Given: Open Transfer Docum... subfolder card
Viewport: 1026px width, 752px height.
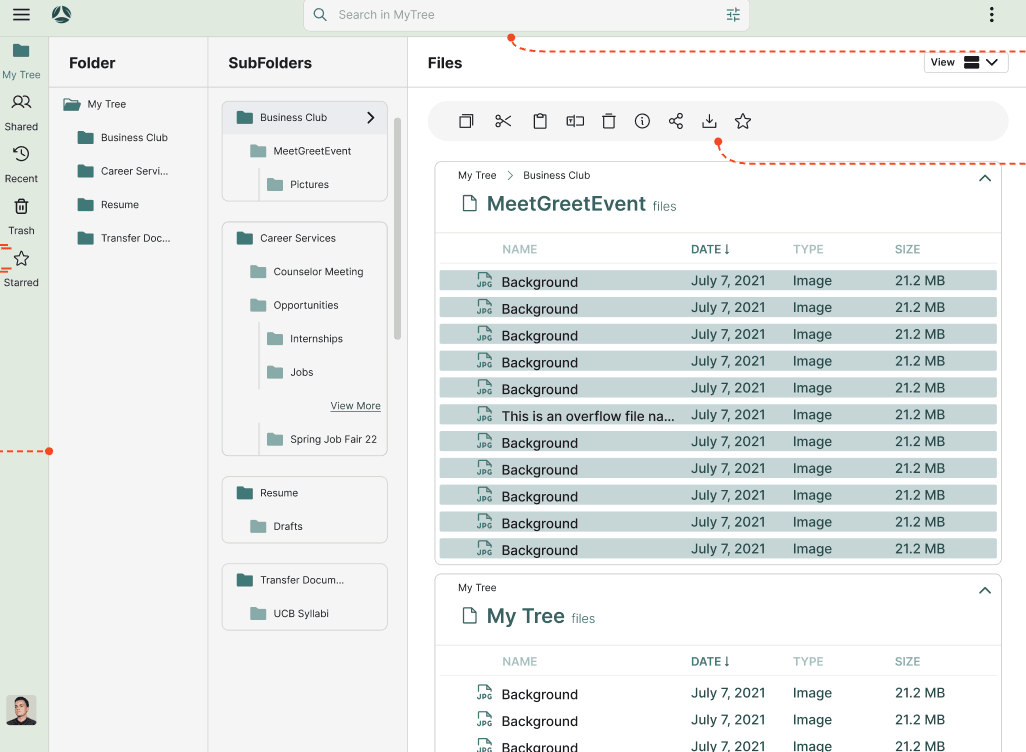Looking at the screenshot, I should [290, 580].
